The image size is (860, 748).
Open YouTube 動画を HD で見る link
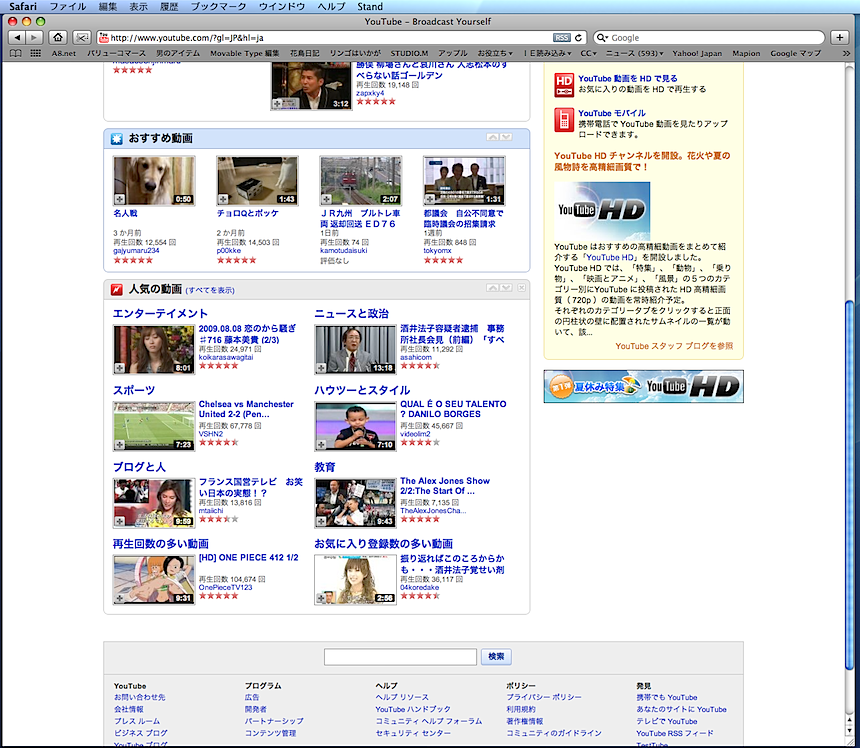pyautogui.click(x=627, y=78)
